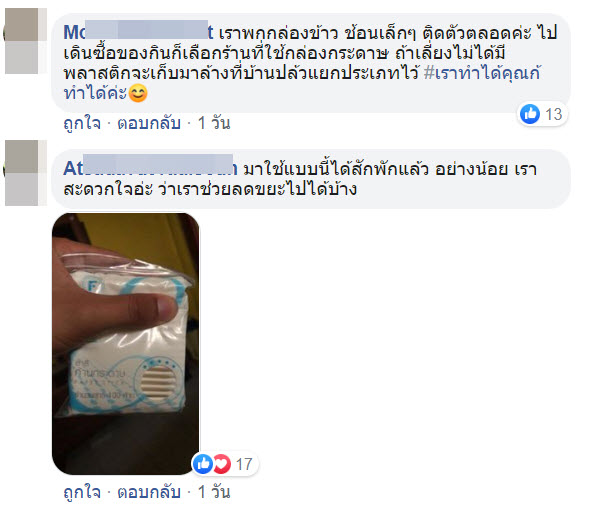This screenshot has height=509, width=613.
Task: Click the smiling emoji in first comment
Action: pos(138,93)
